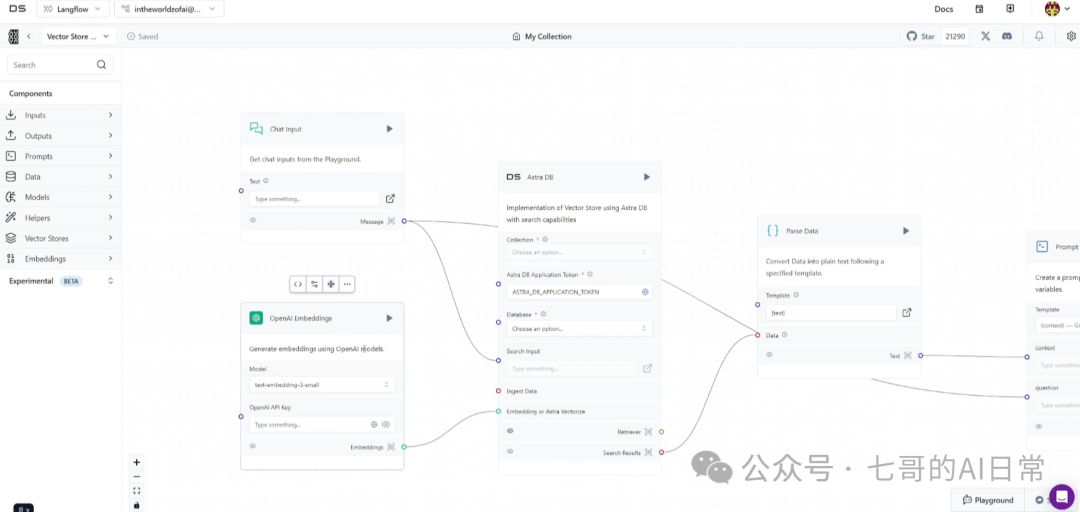Expand the Embeddings components category
Screen dimensions: 1080x512
[60, 259]
